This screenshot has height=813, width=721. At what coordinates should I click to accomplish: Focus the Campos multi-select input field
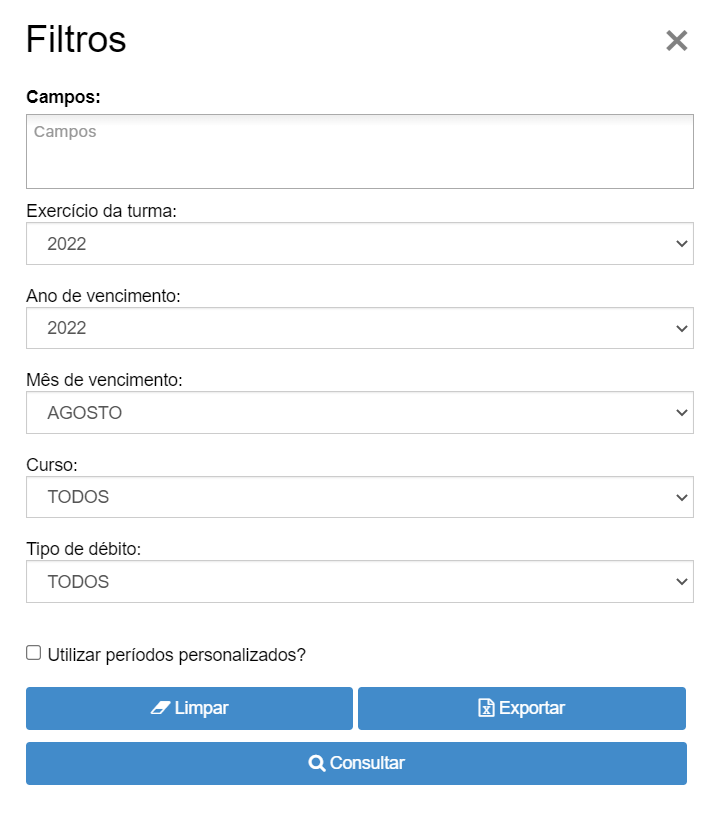pos(360,151)
